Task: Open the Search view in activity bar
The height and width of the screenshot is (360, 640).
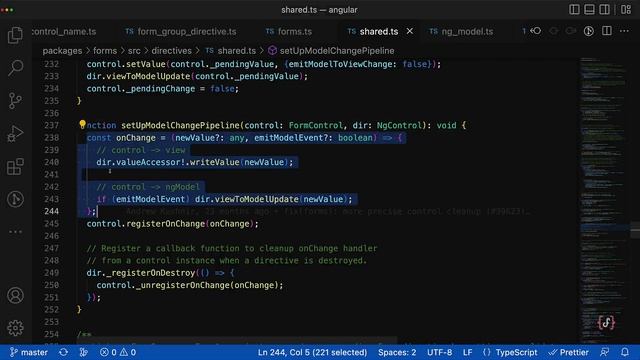Action: [x=15, y=68]
